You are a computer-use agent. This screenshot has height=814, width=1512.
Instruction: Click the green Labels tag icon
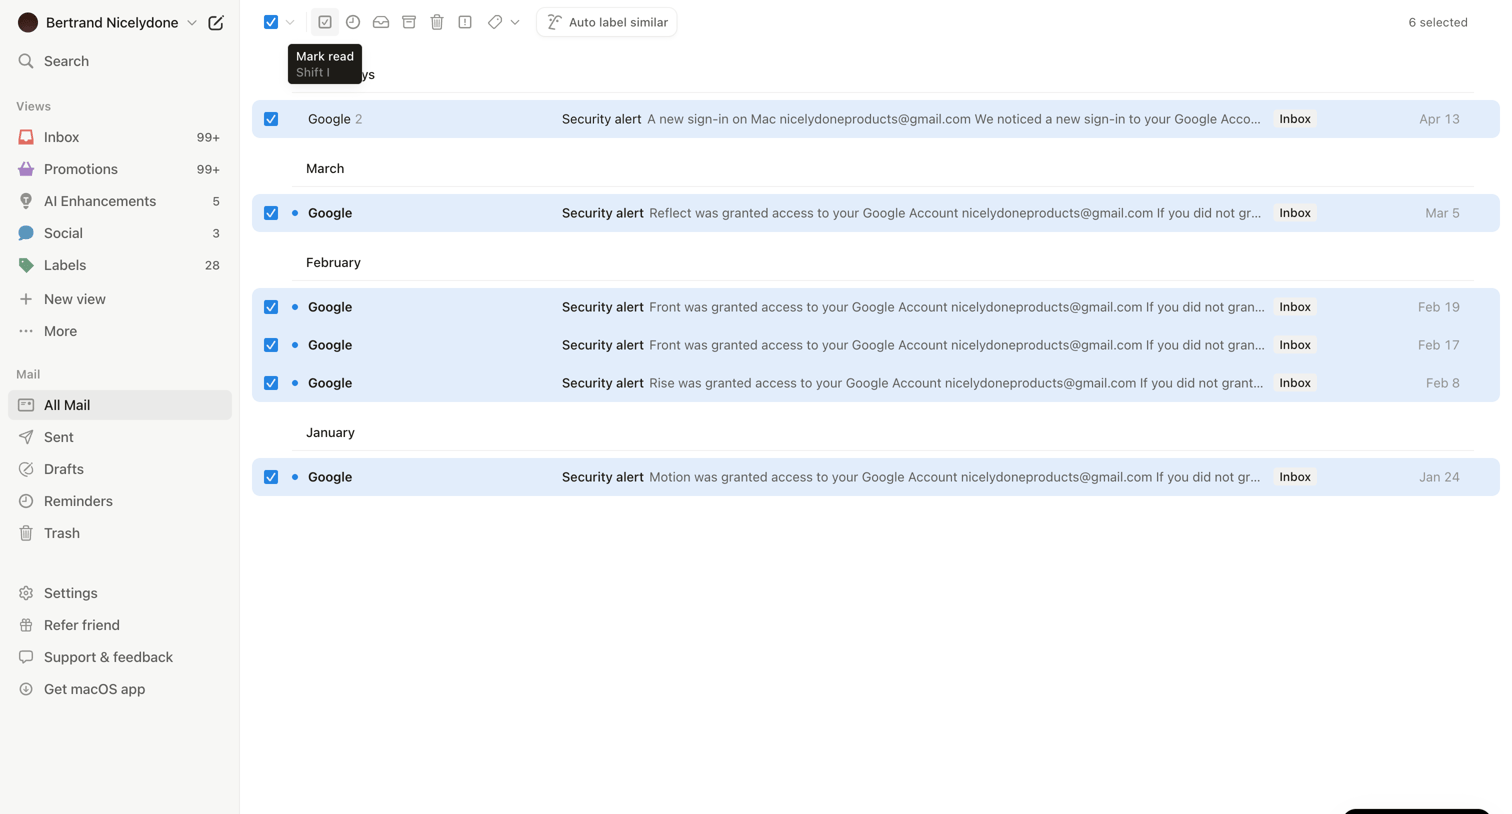[26, 265]
